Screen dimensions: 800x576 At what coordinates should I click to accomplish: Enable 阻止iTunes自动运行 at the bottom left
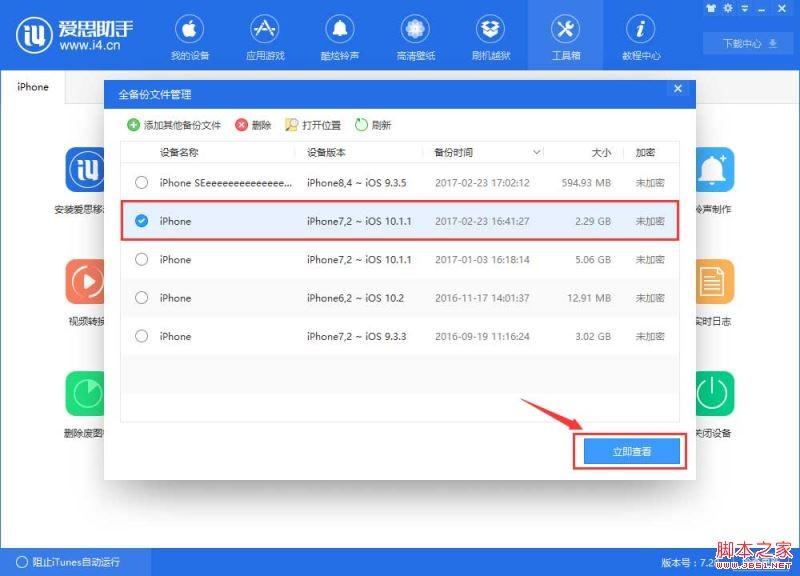(x=20, y=561)
